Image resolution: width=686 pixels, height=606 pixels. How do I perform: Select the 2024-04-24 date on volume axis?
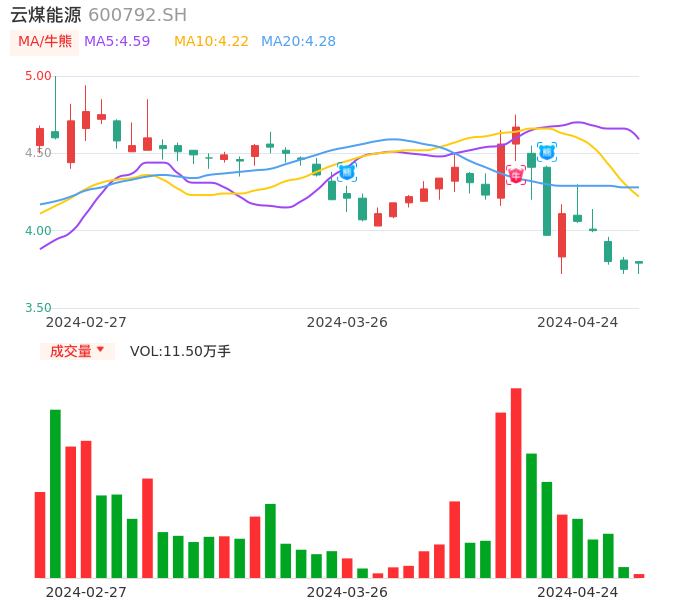[x=578, y=591]
